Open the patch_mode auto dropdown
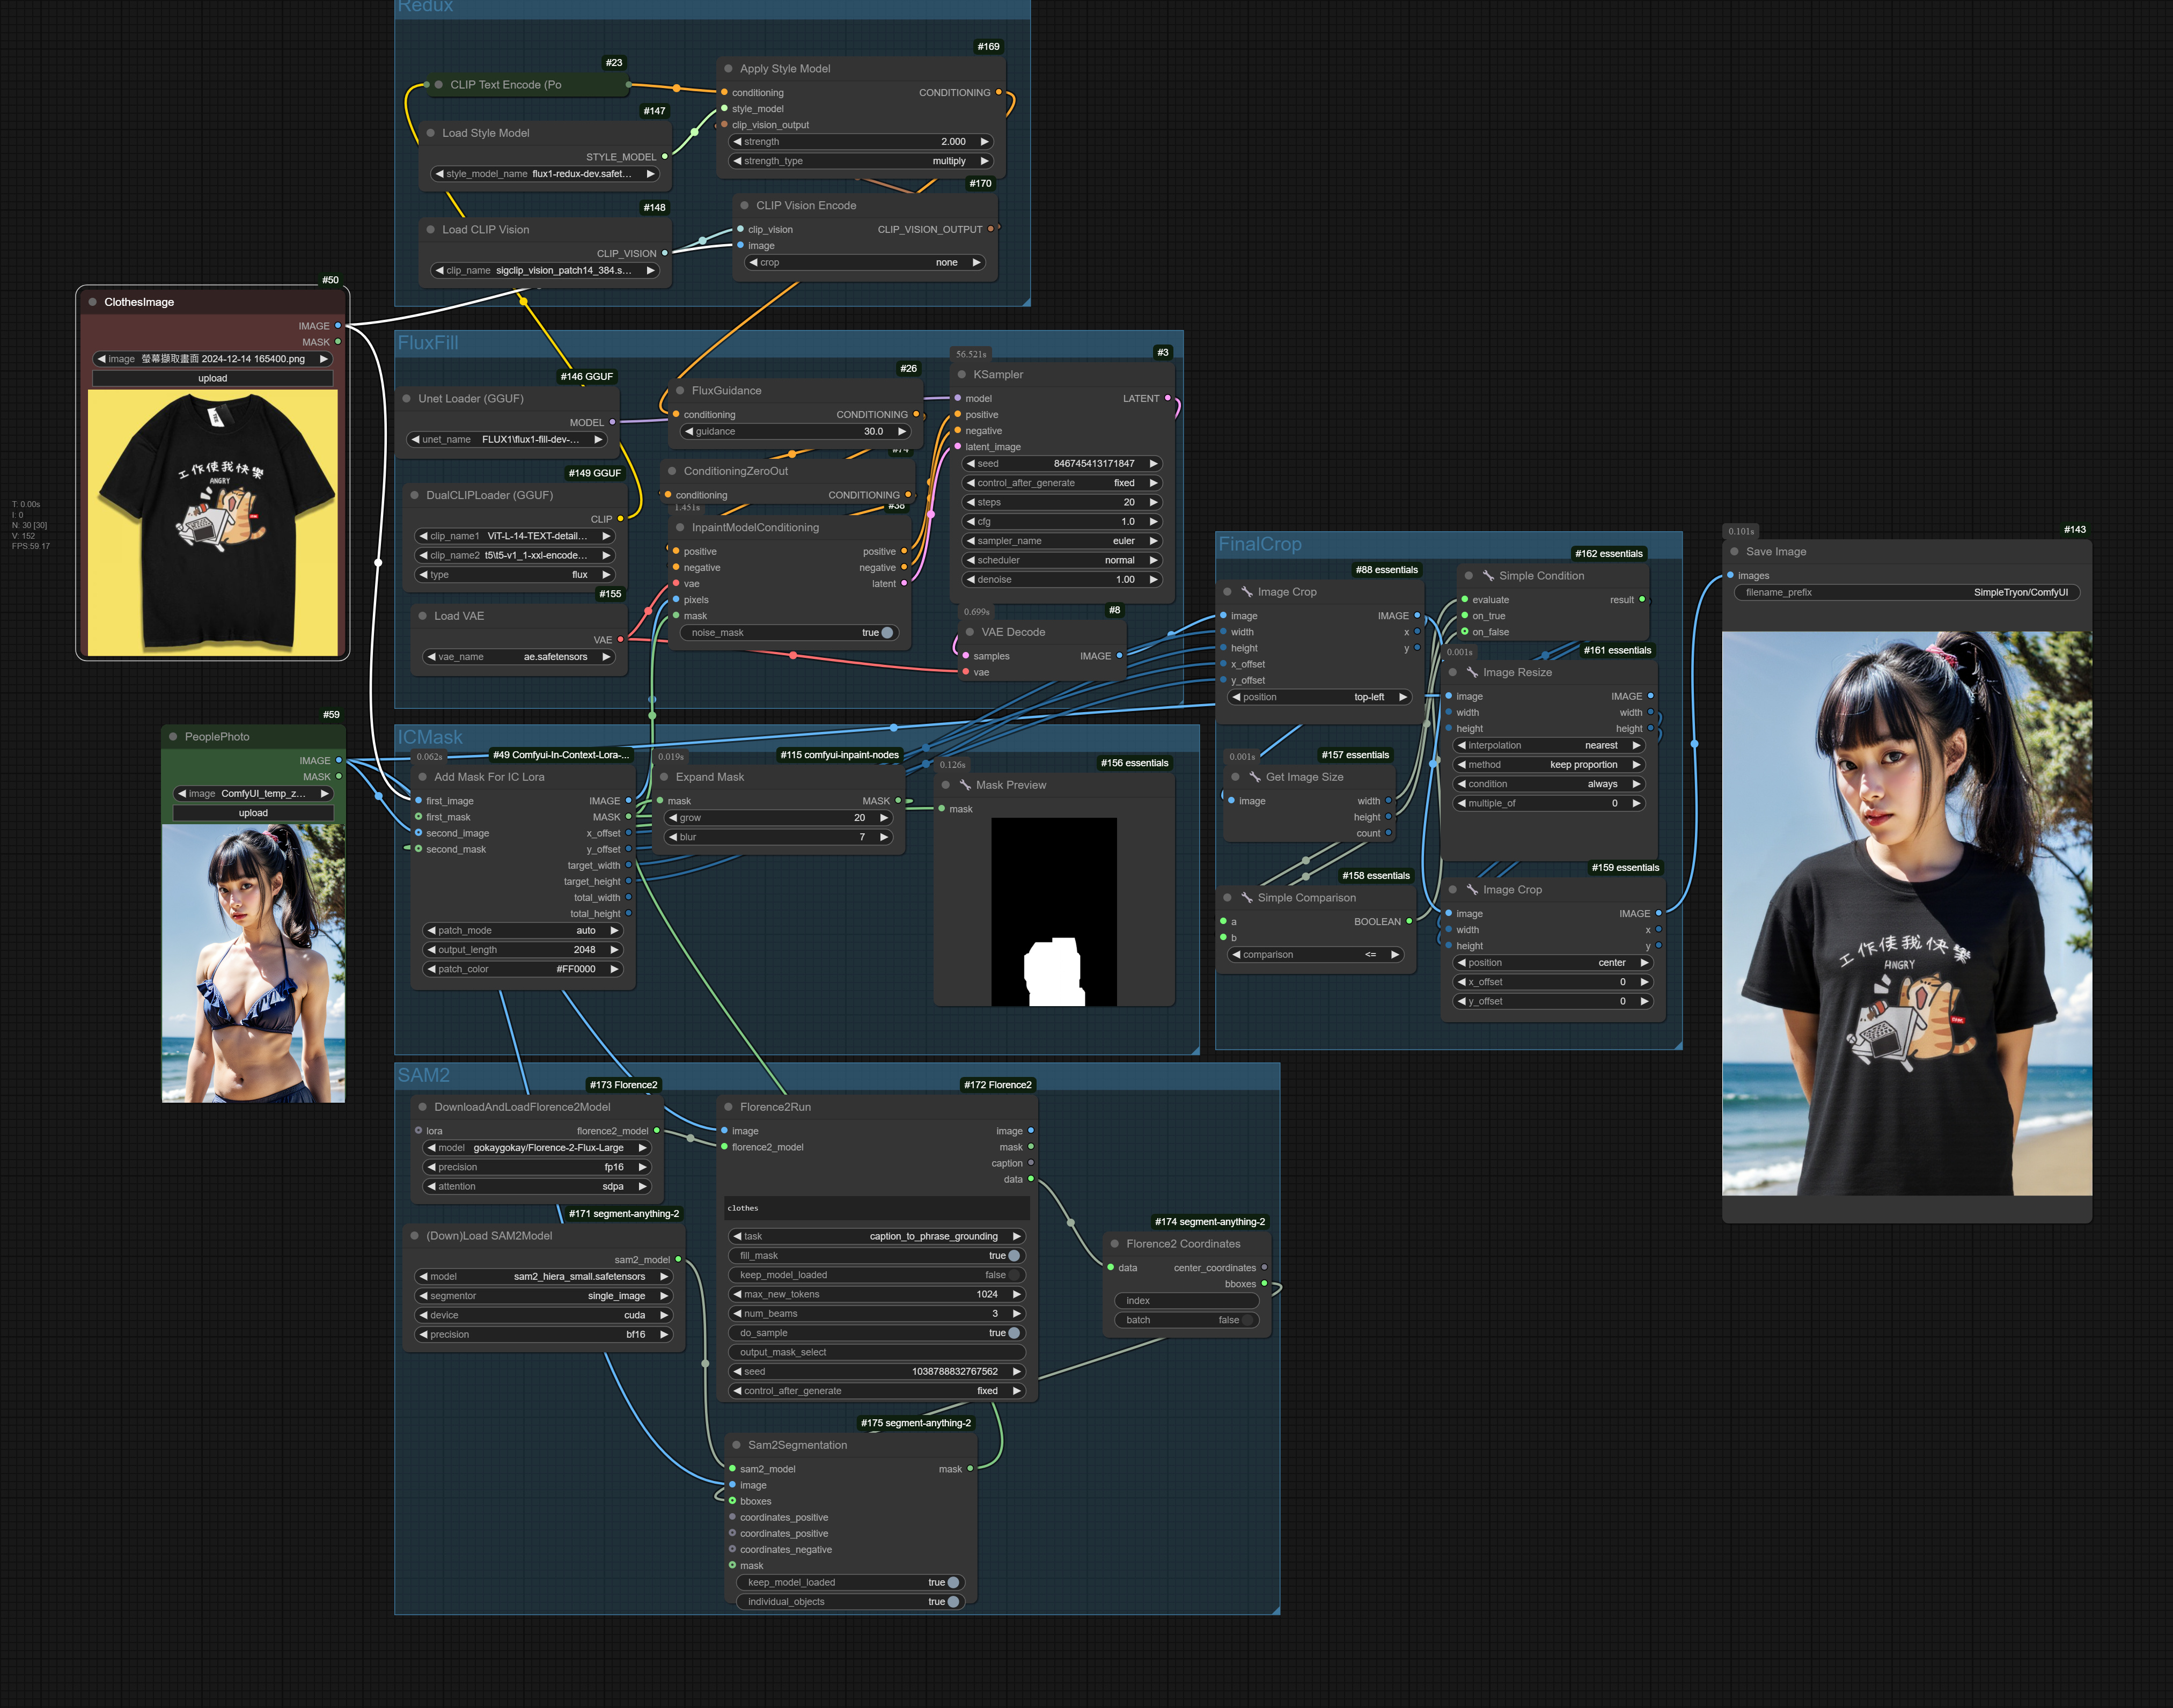 pos(523,931)
